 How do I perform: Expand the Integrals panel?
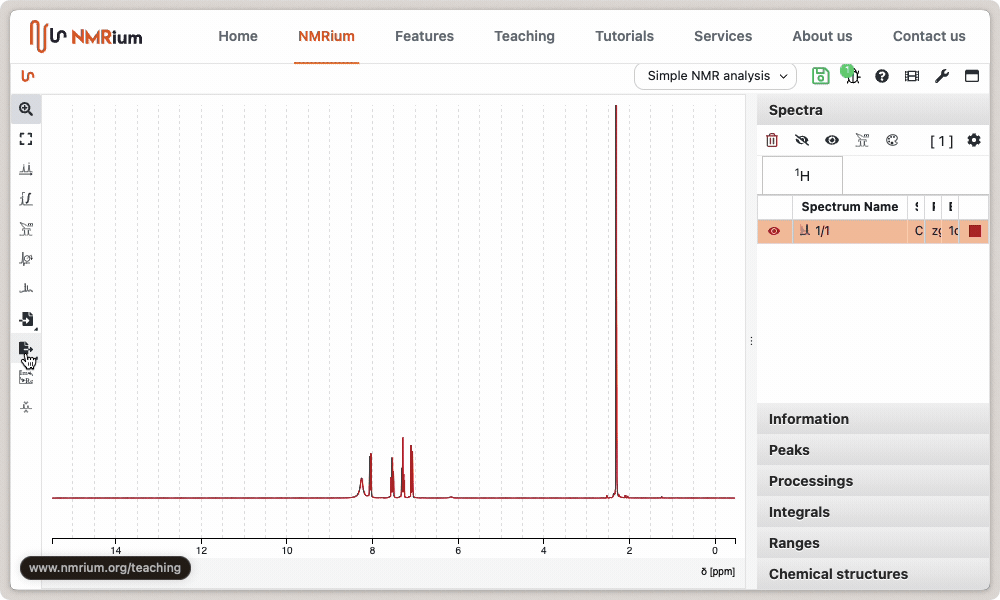pos(872,512)
